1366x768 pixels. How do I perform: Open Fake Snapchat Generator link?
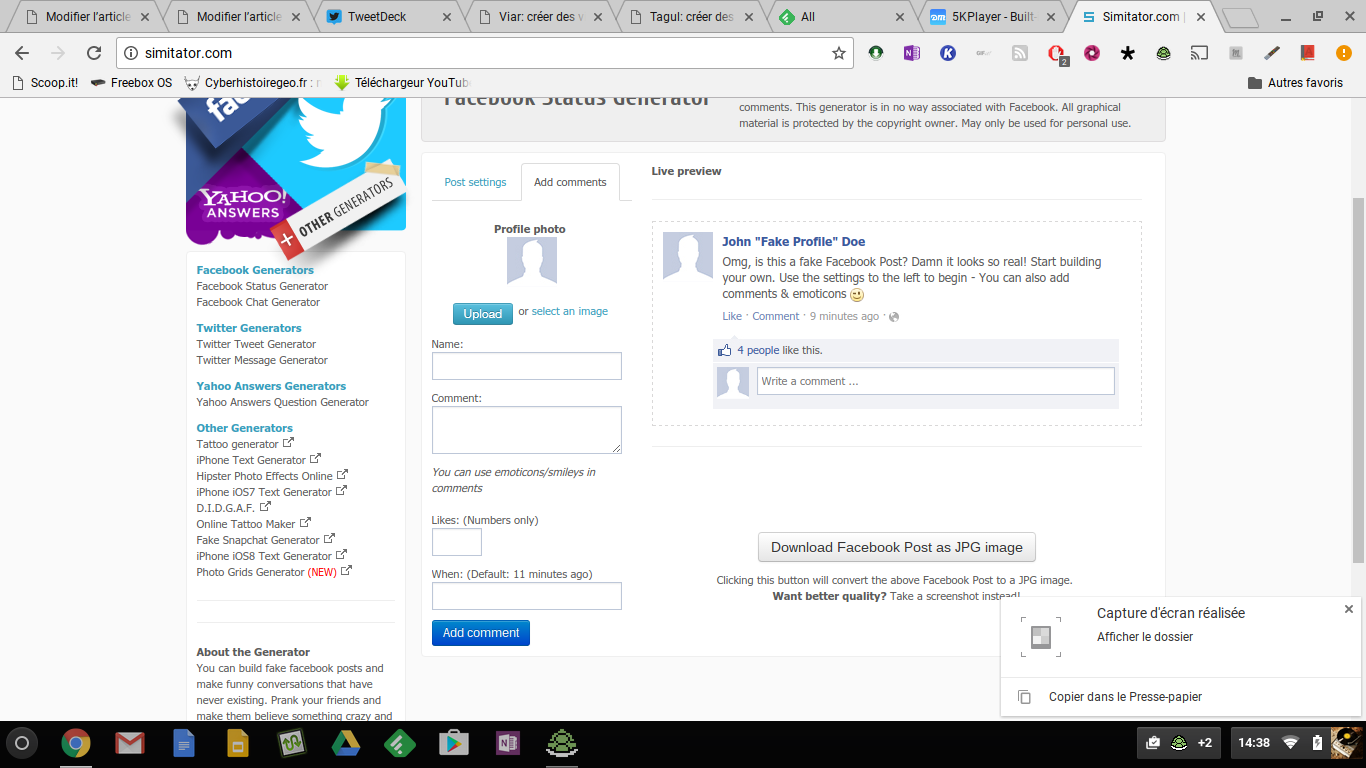pyautogui.click(x=265, y=540)
